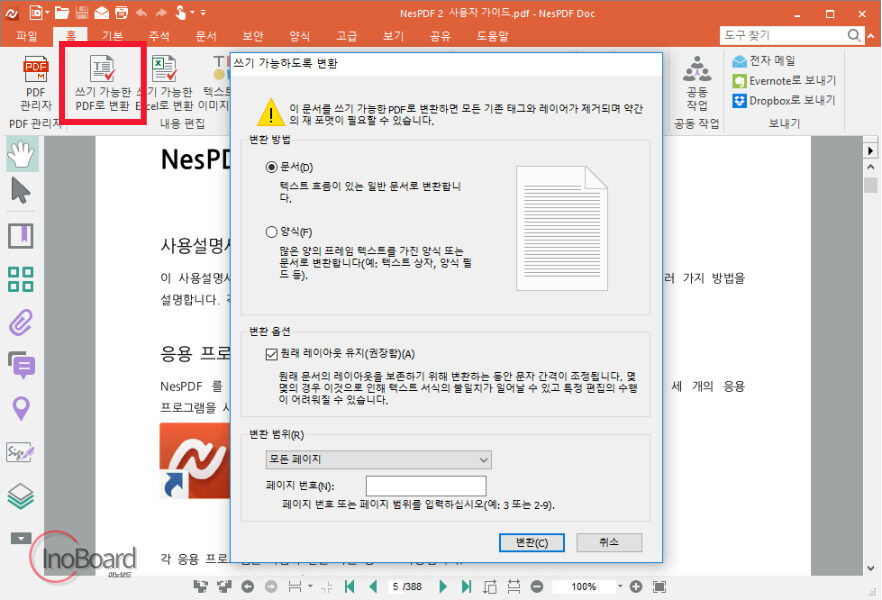Image resolution: width=882 pixels, height=600 pixels.
Task: Switch to the 보안 tab
Action: [253, 36]
